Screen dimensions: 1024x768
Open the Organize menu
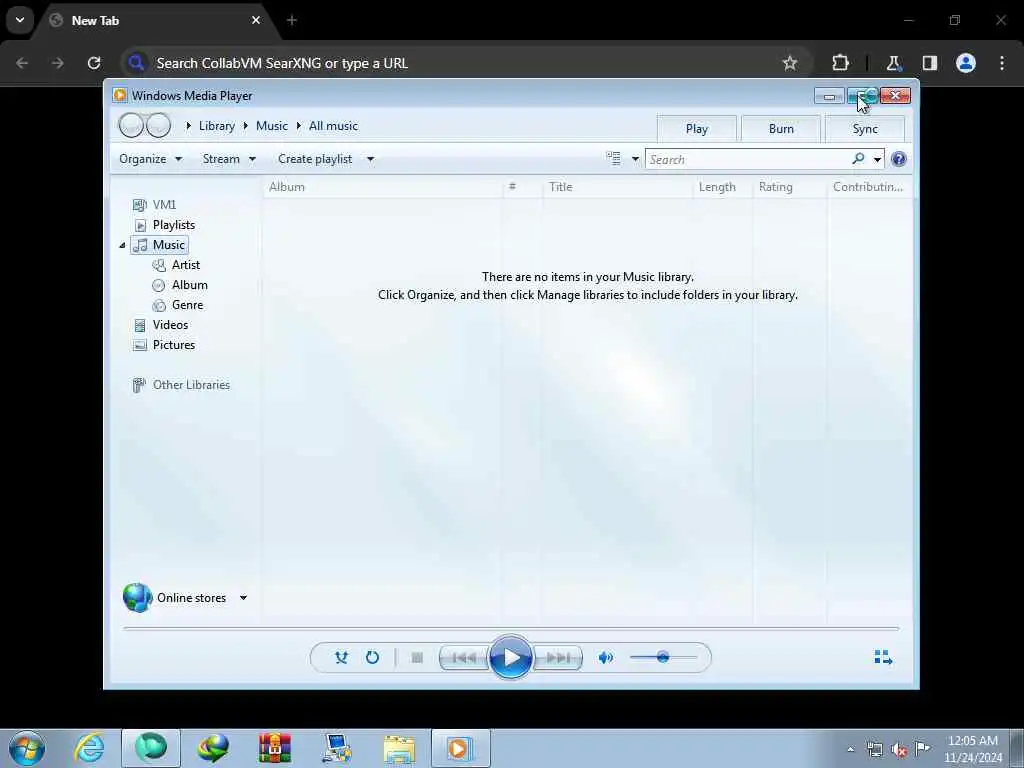(150, 159)
